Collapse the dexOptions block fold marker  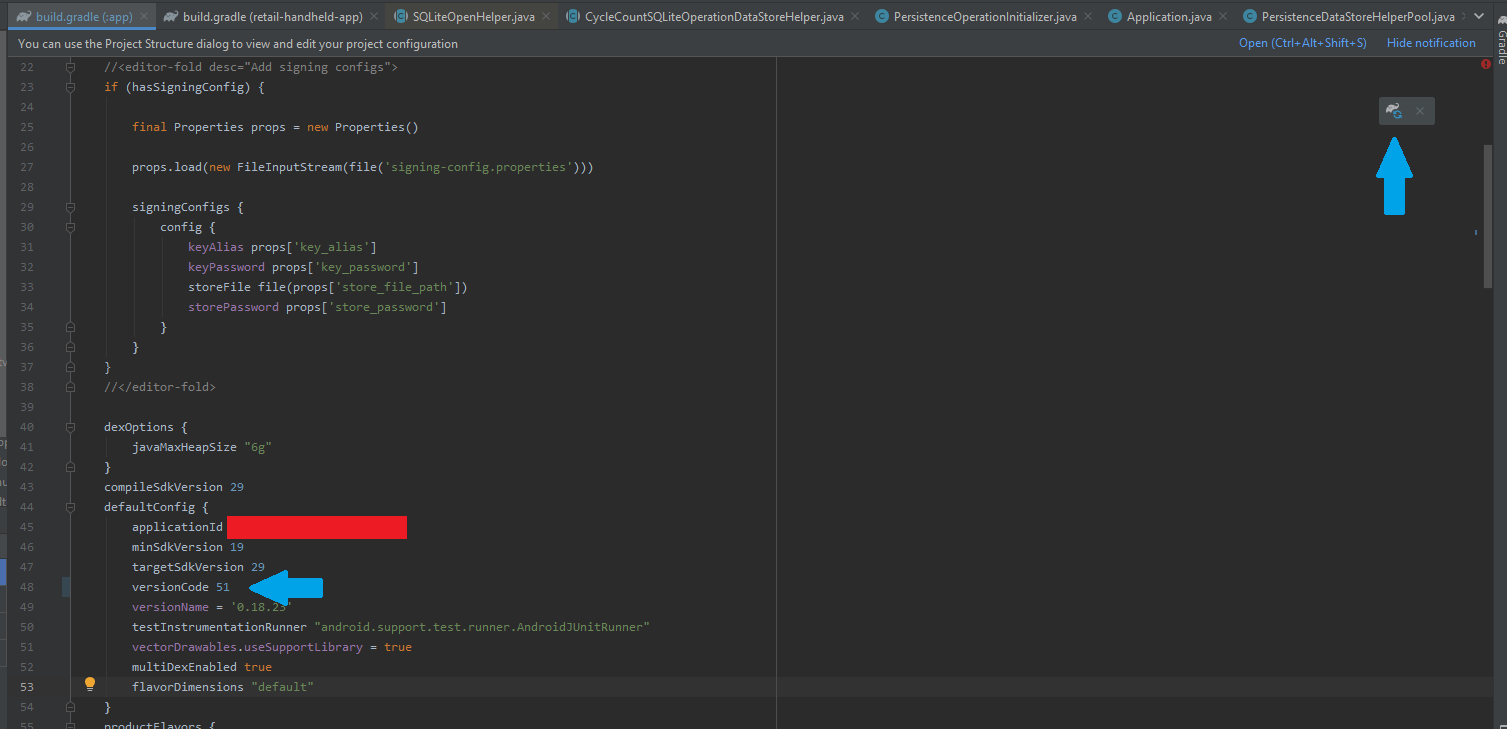(70, 427)
